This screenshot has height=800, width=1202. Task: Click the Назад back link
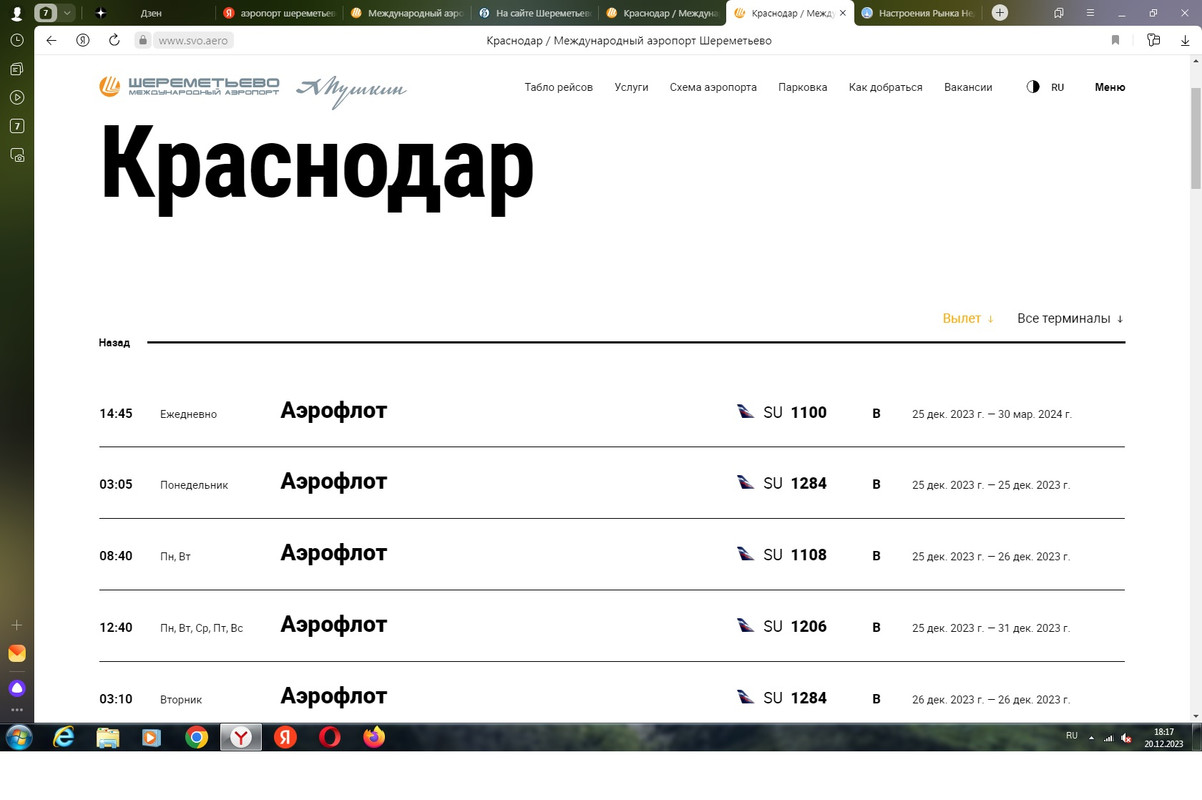point(114,342)
